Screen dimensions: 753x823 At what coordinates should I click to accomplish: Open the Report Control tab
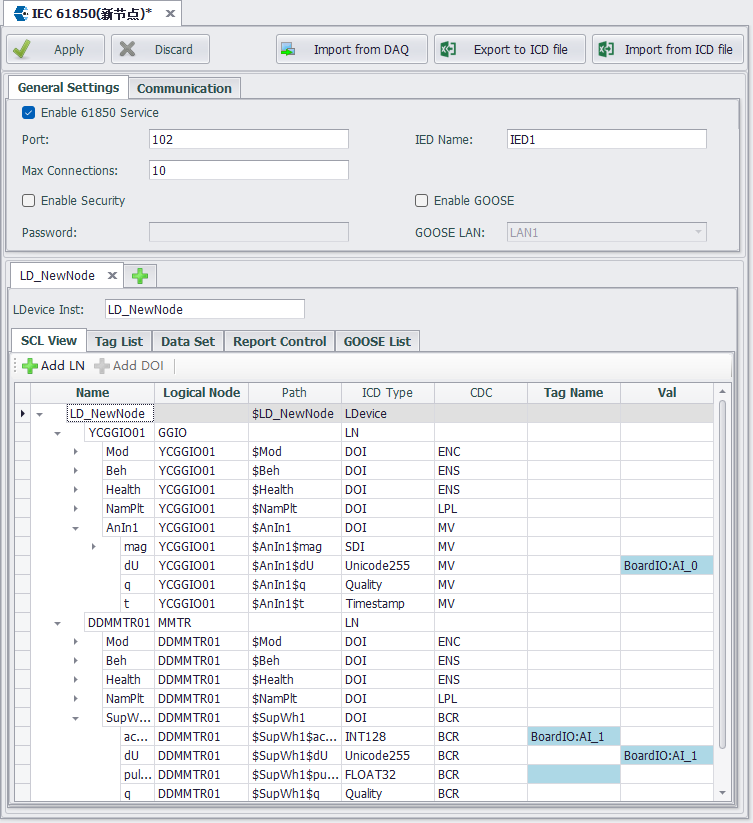pos(279,341)
